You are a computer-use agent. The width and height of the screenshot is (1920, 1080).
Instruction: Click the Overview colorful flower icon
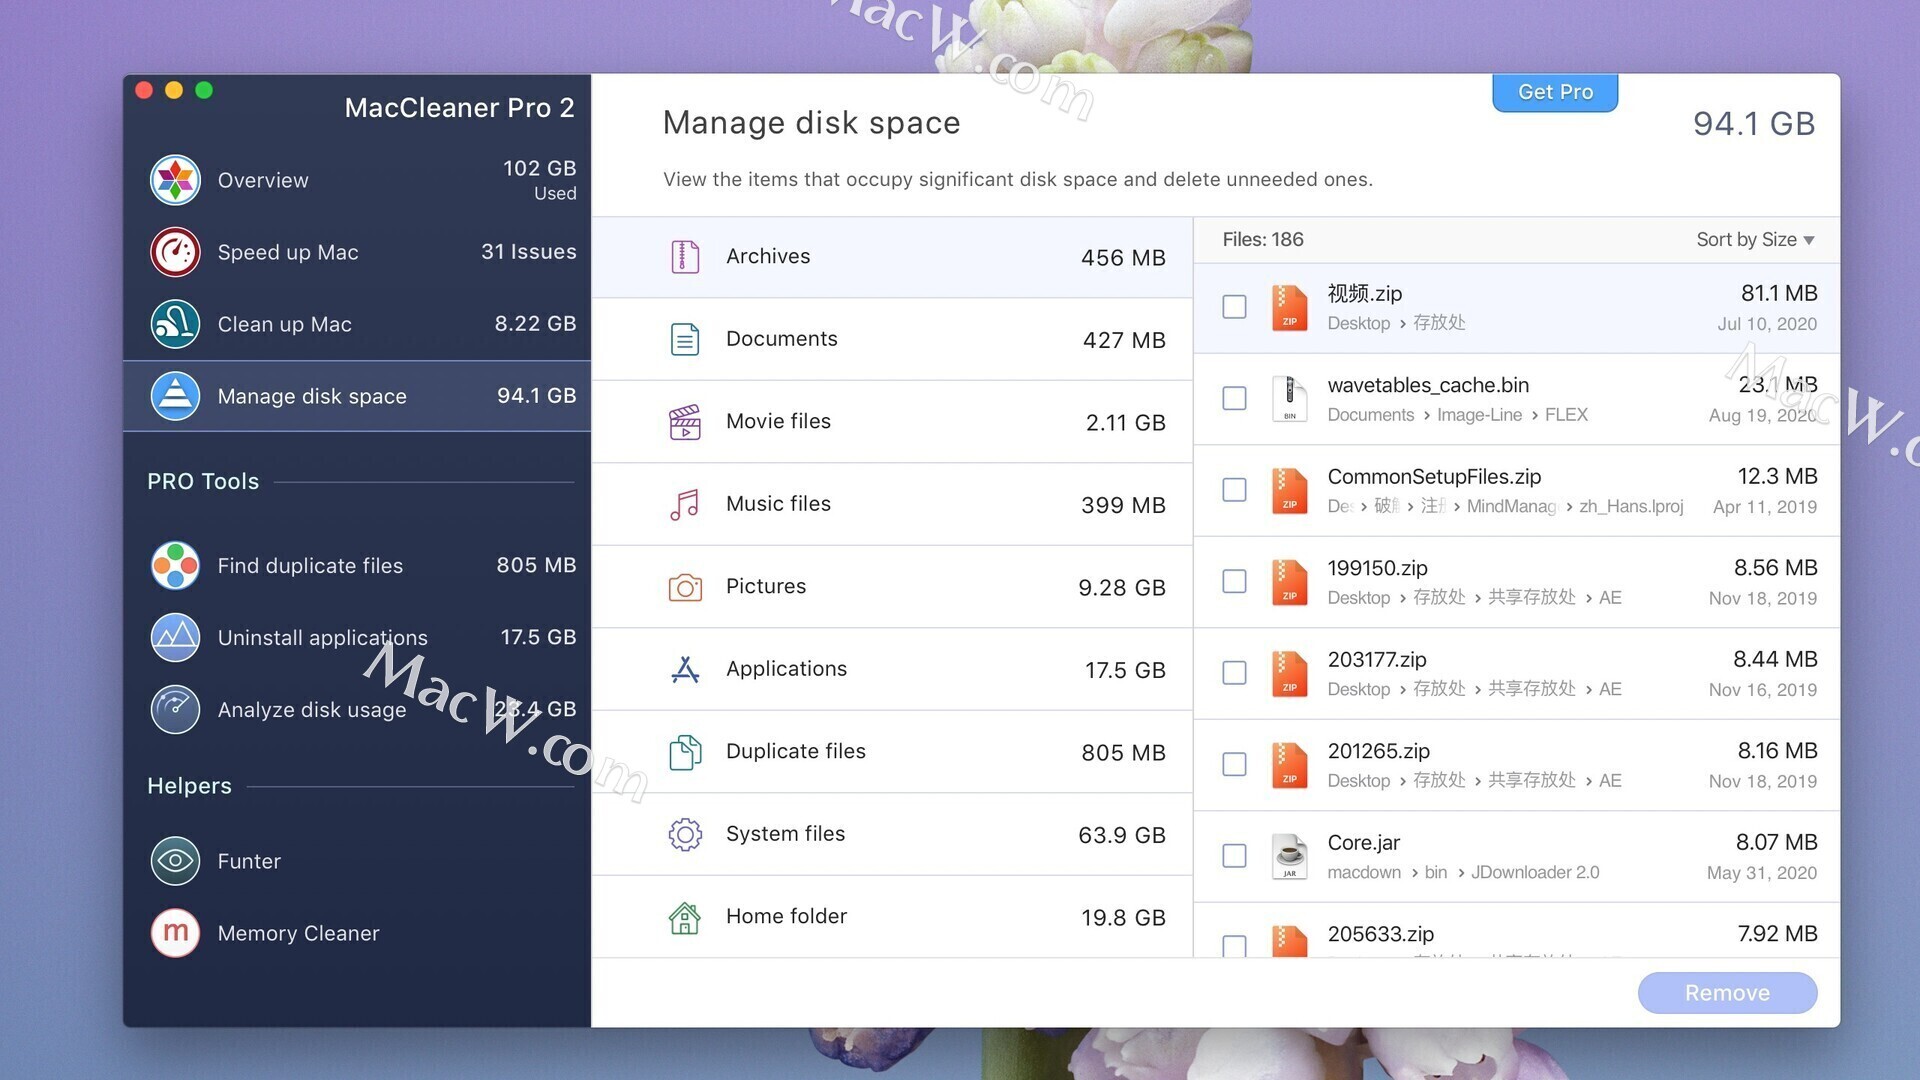pos(175,180)
